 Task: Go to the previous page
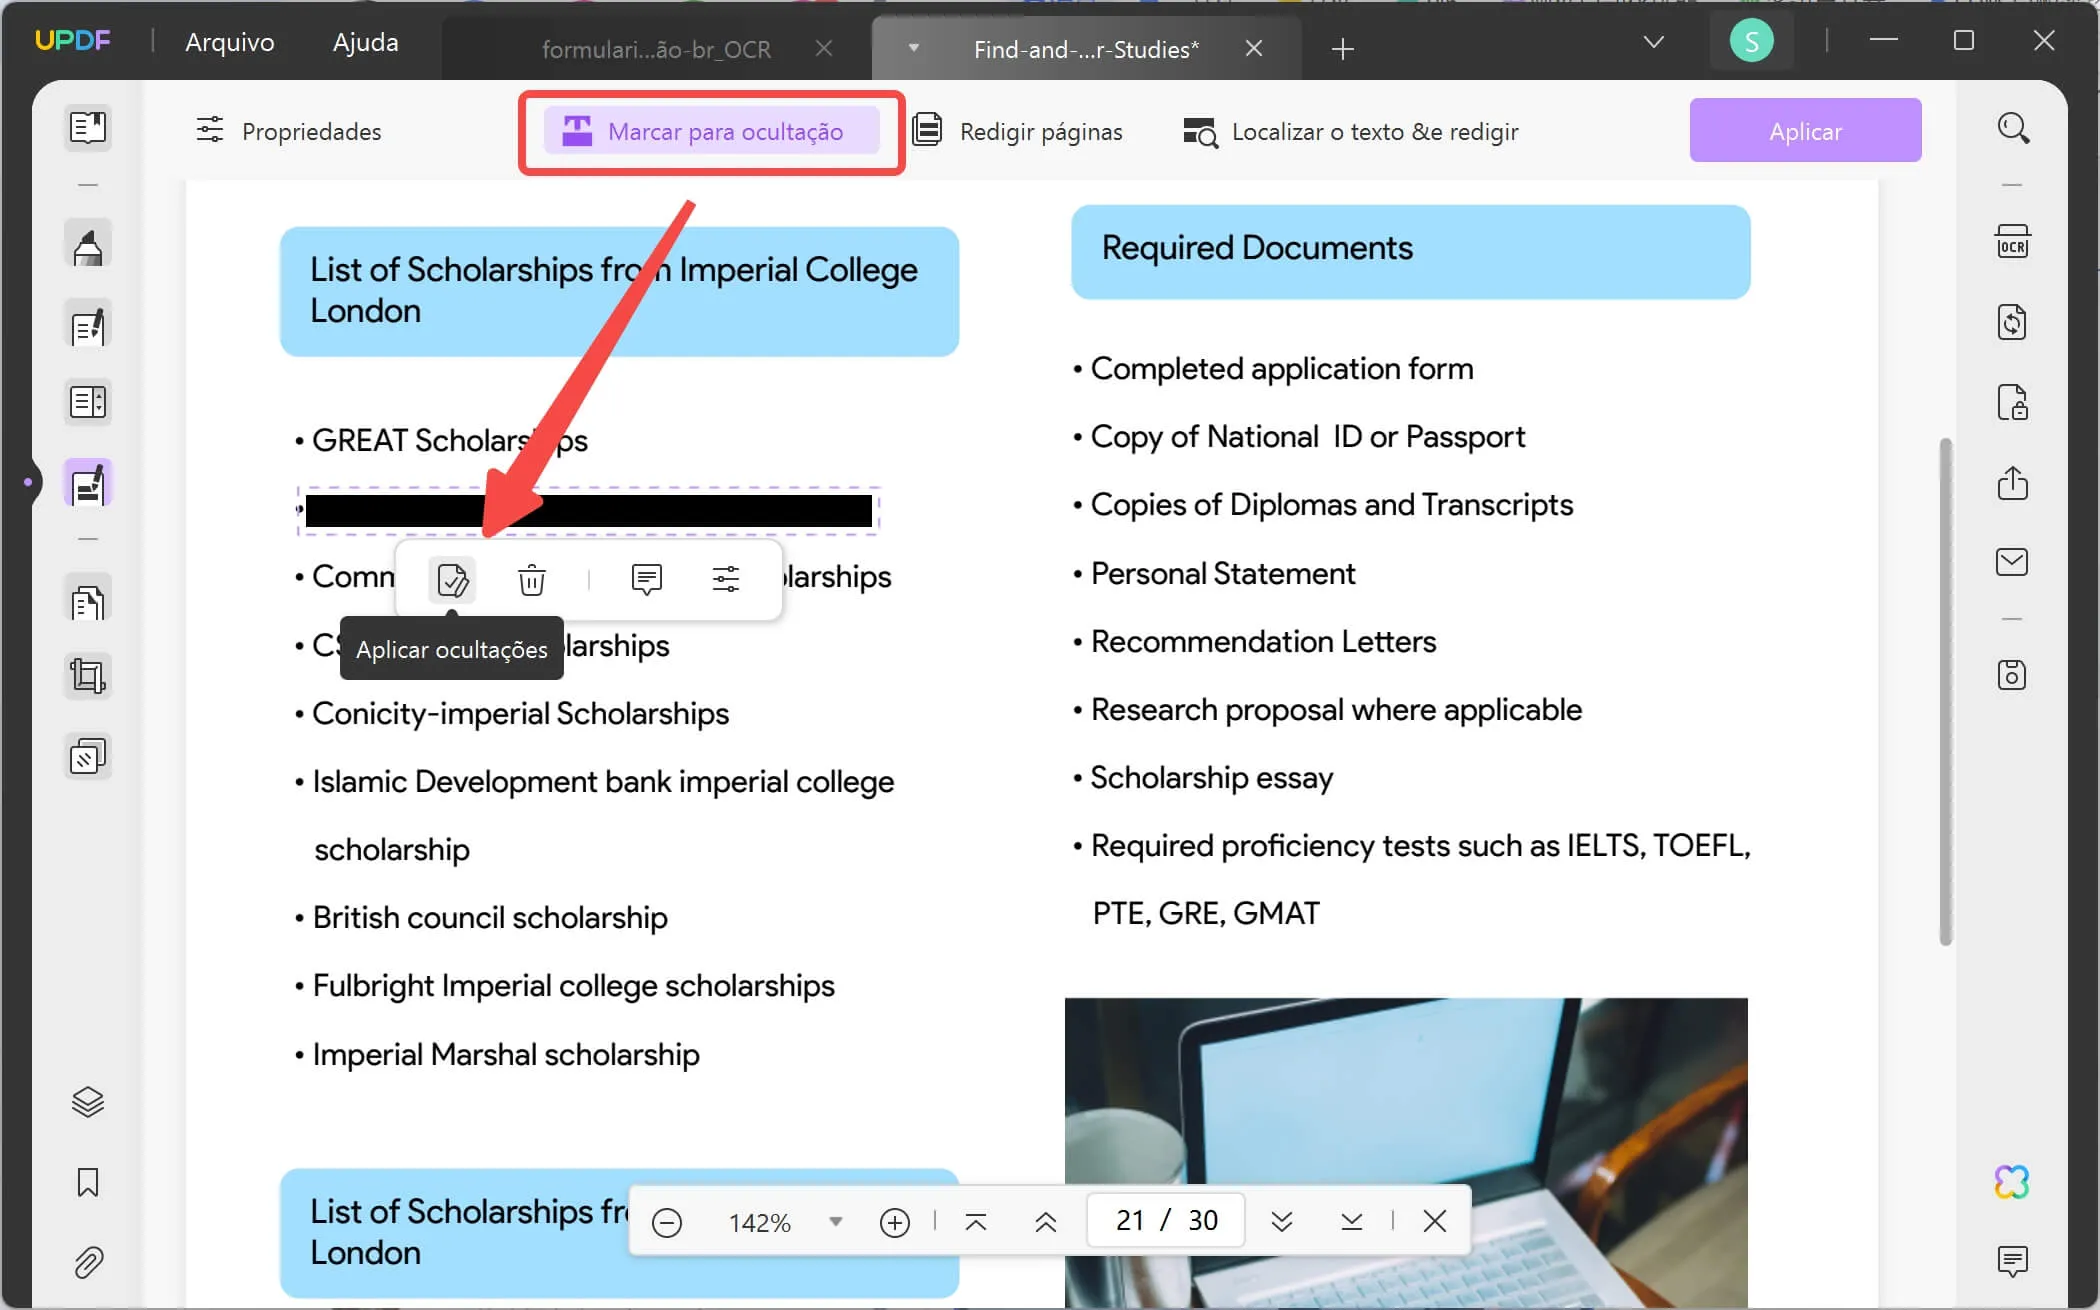click(x=1046, y=1222)
